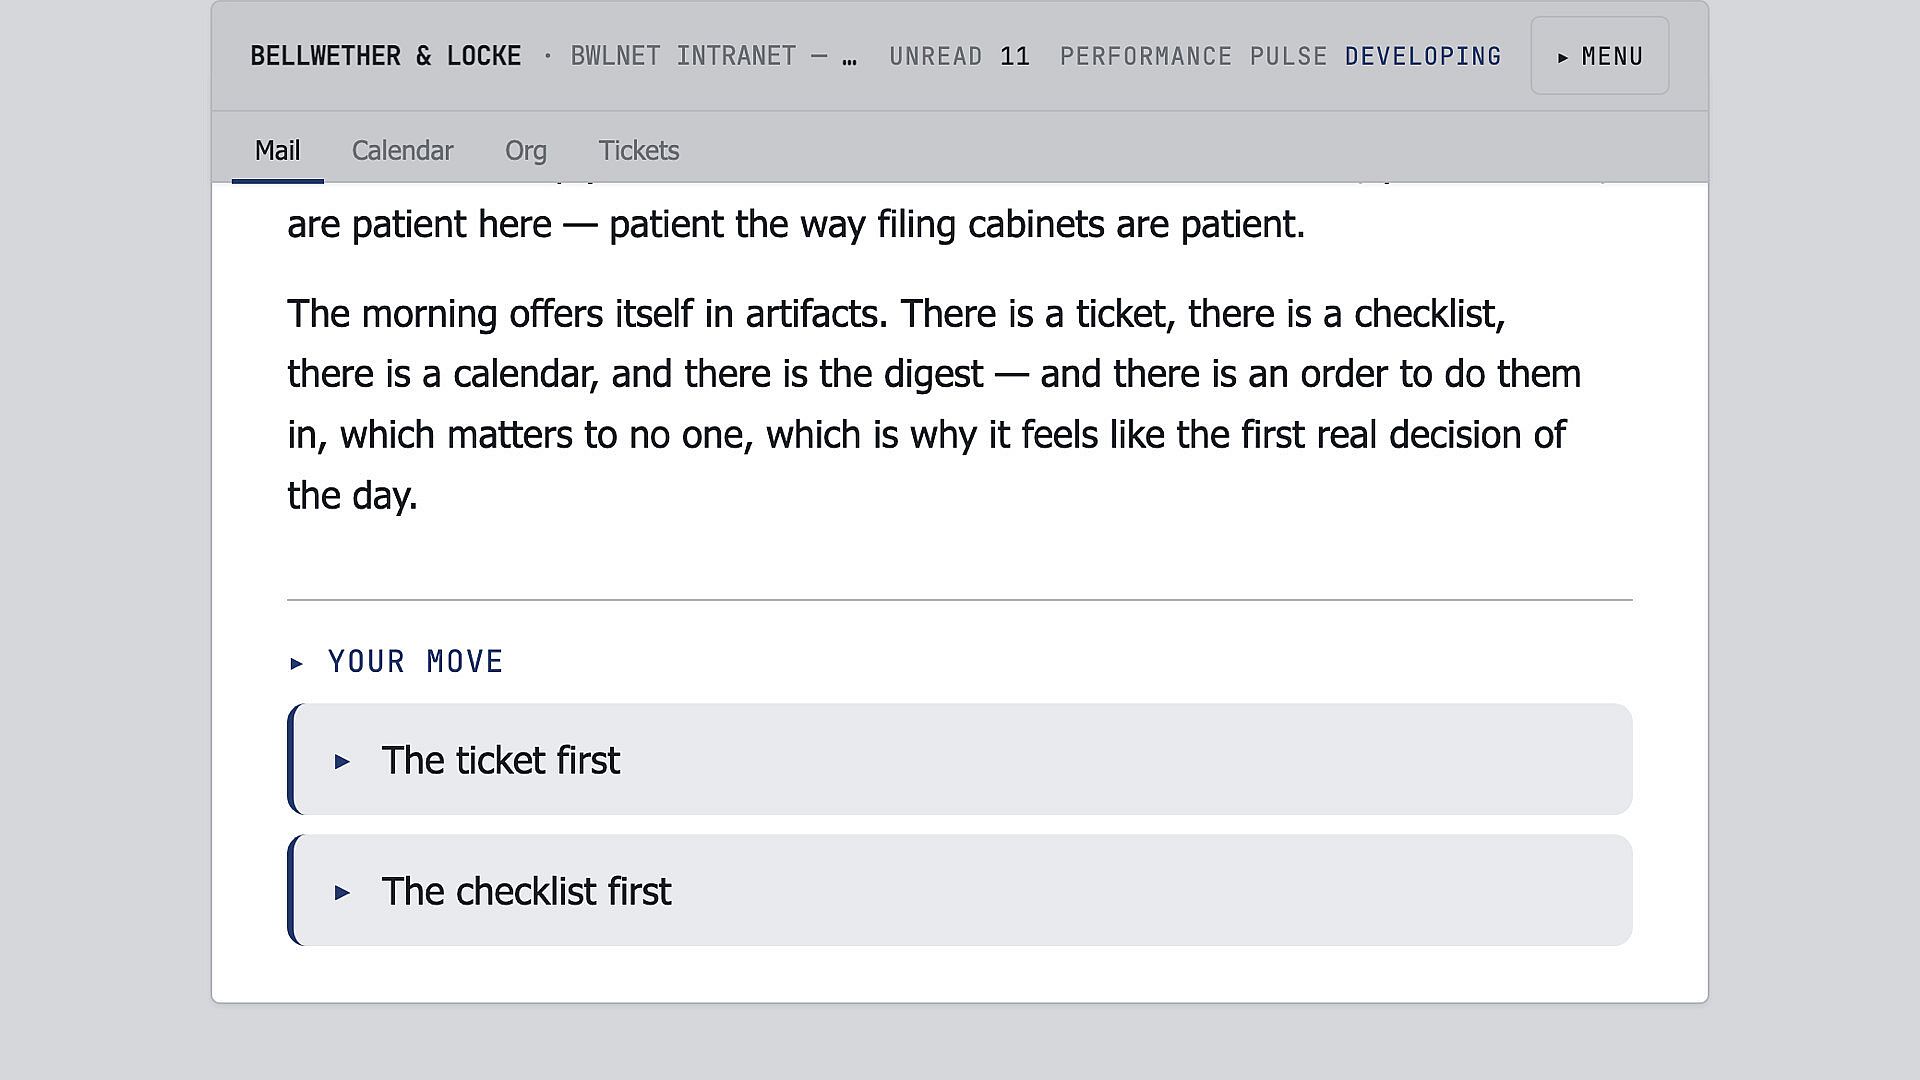Click the triangle marker beside YOUR MOVE
1920x1080 pixels.
296,663
